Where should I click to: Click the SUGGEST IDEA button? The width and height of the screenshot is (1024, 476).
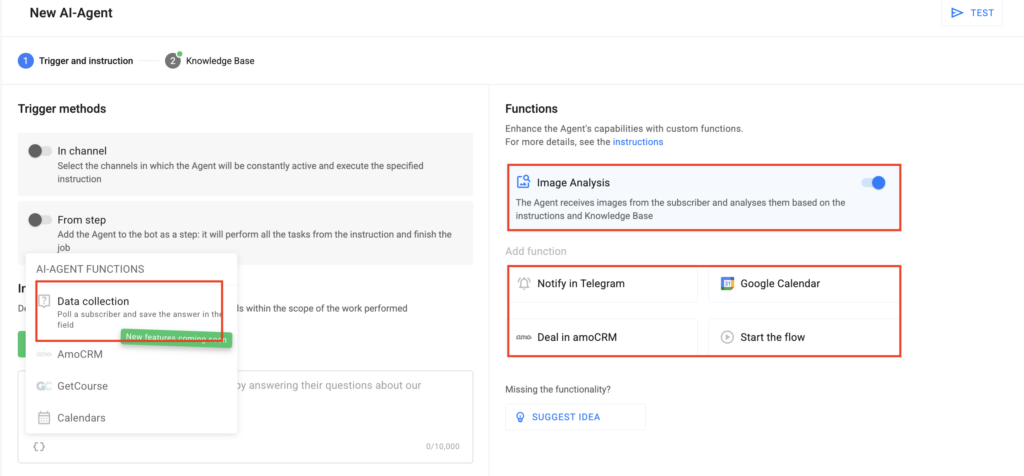coord(575,417)
